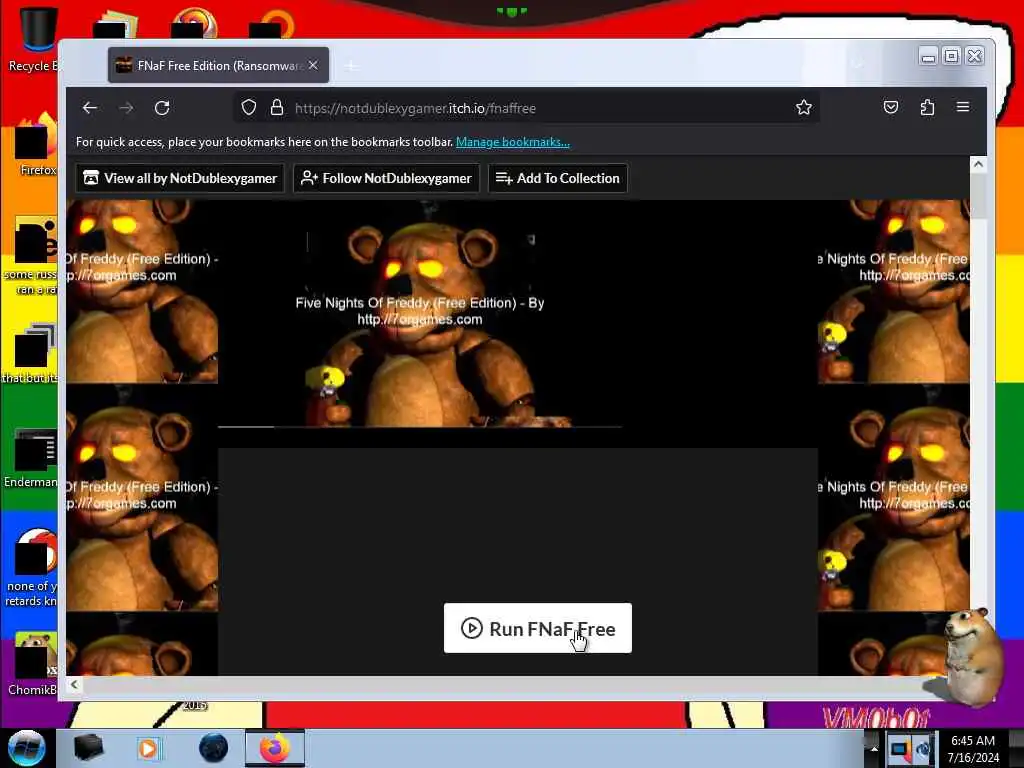The height and width of the screenshot is (768, 1024).
Task: Open the dark globe taskbar icon
Action: pyautogui.click(x=213, y=748)
